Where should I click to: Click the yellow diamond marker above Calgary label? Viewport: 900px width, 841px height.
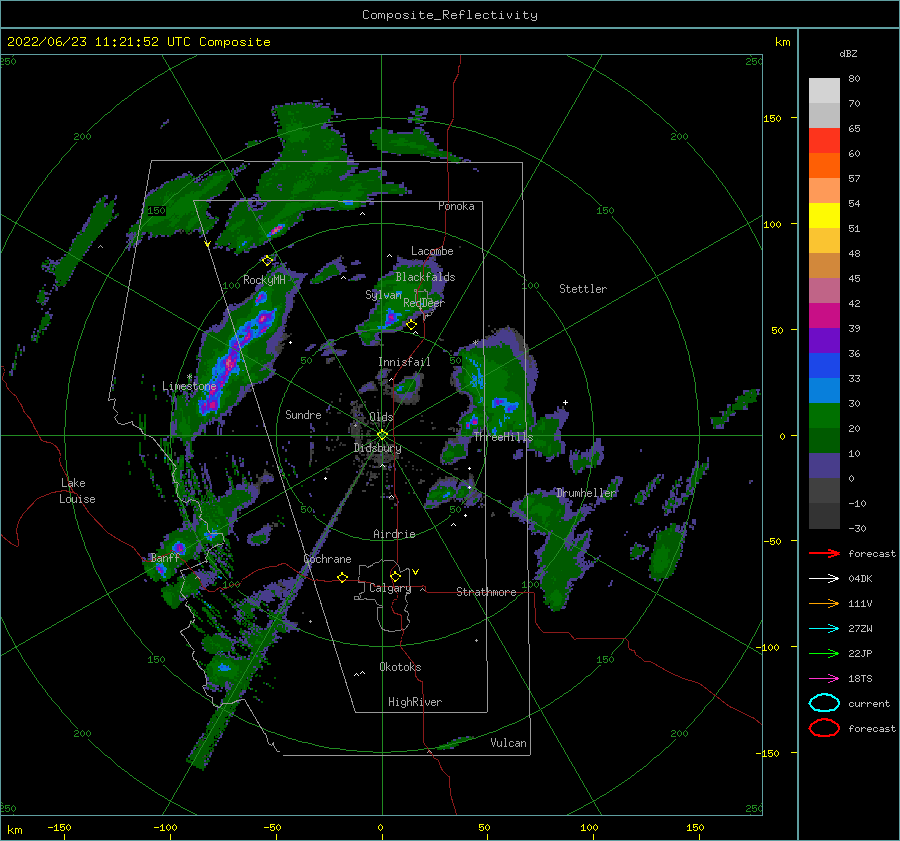[x=395, y=576]
